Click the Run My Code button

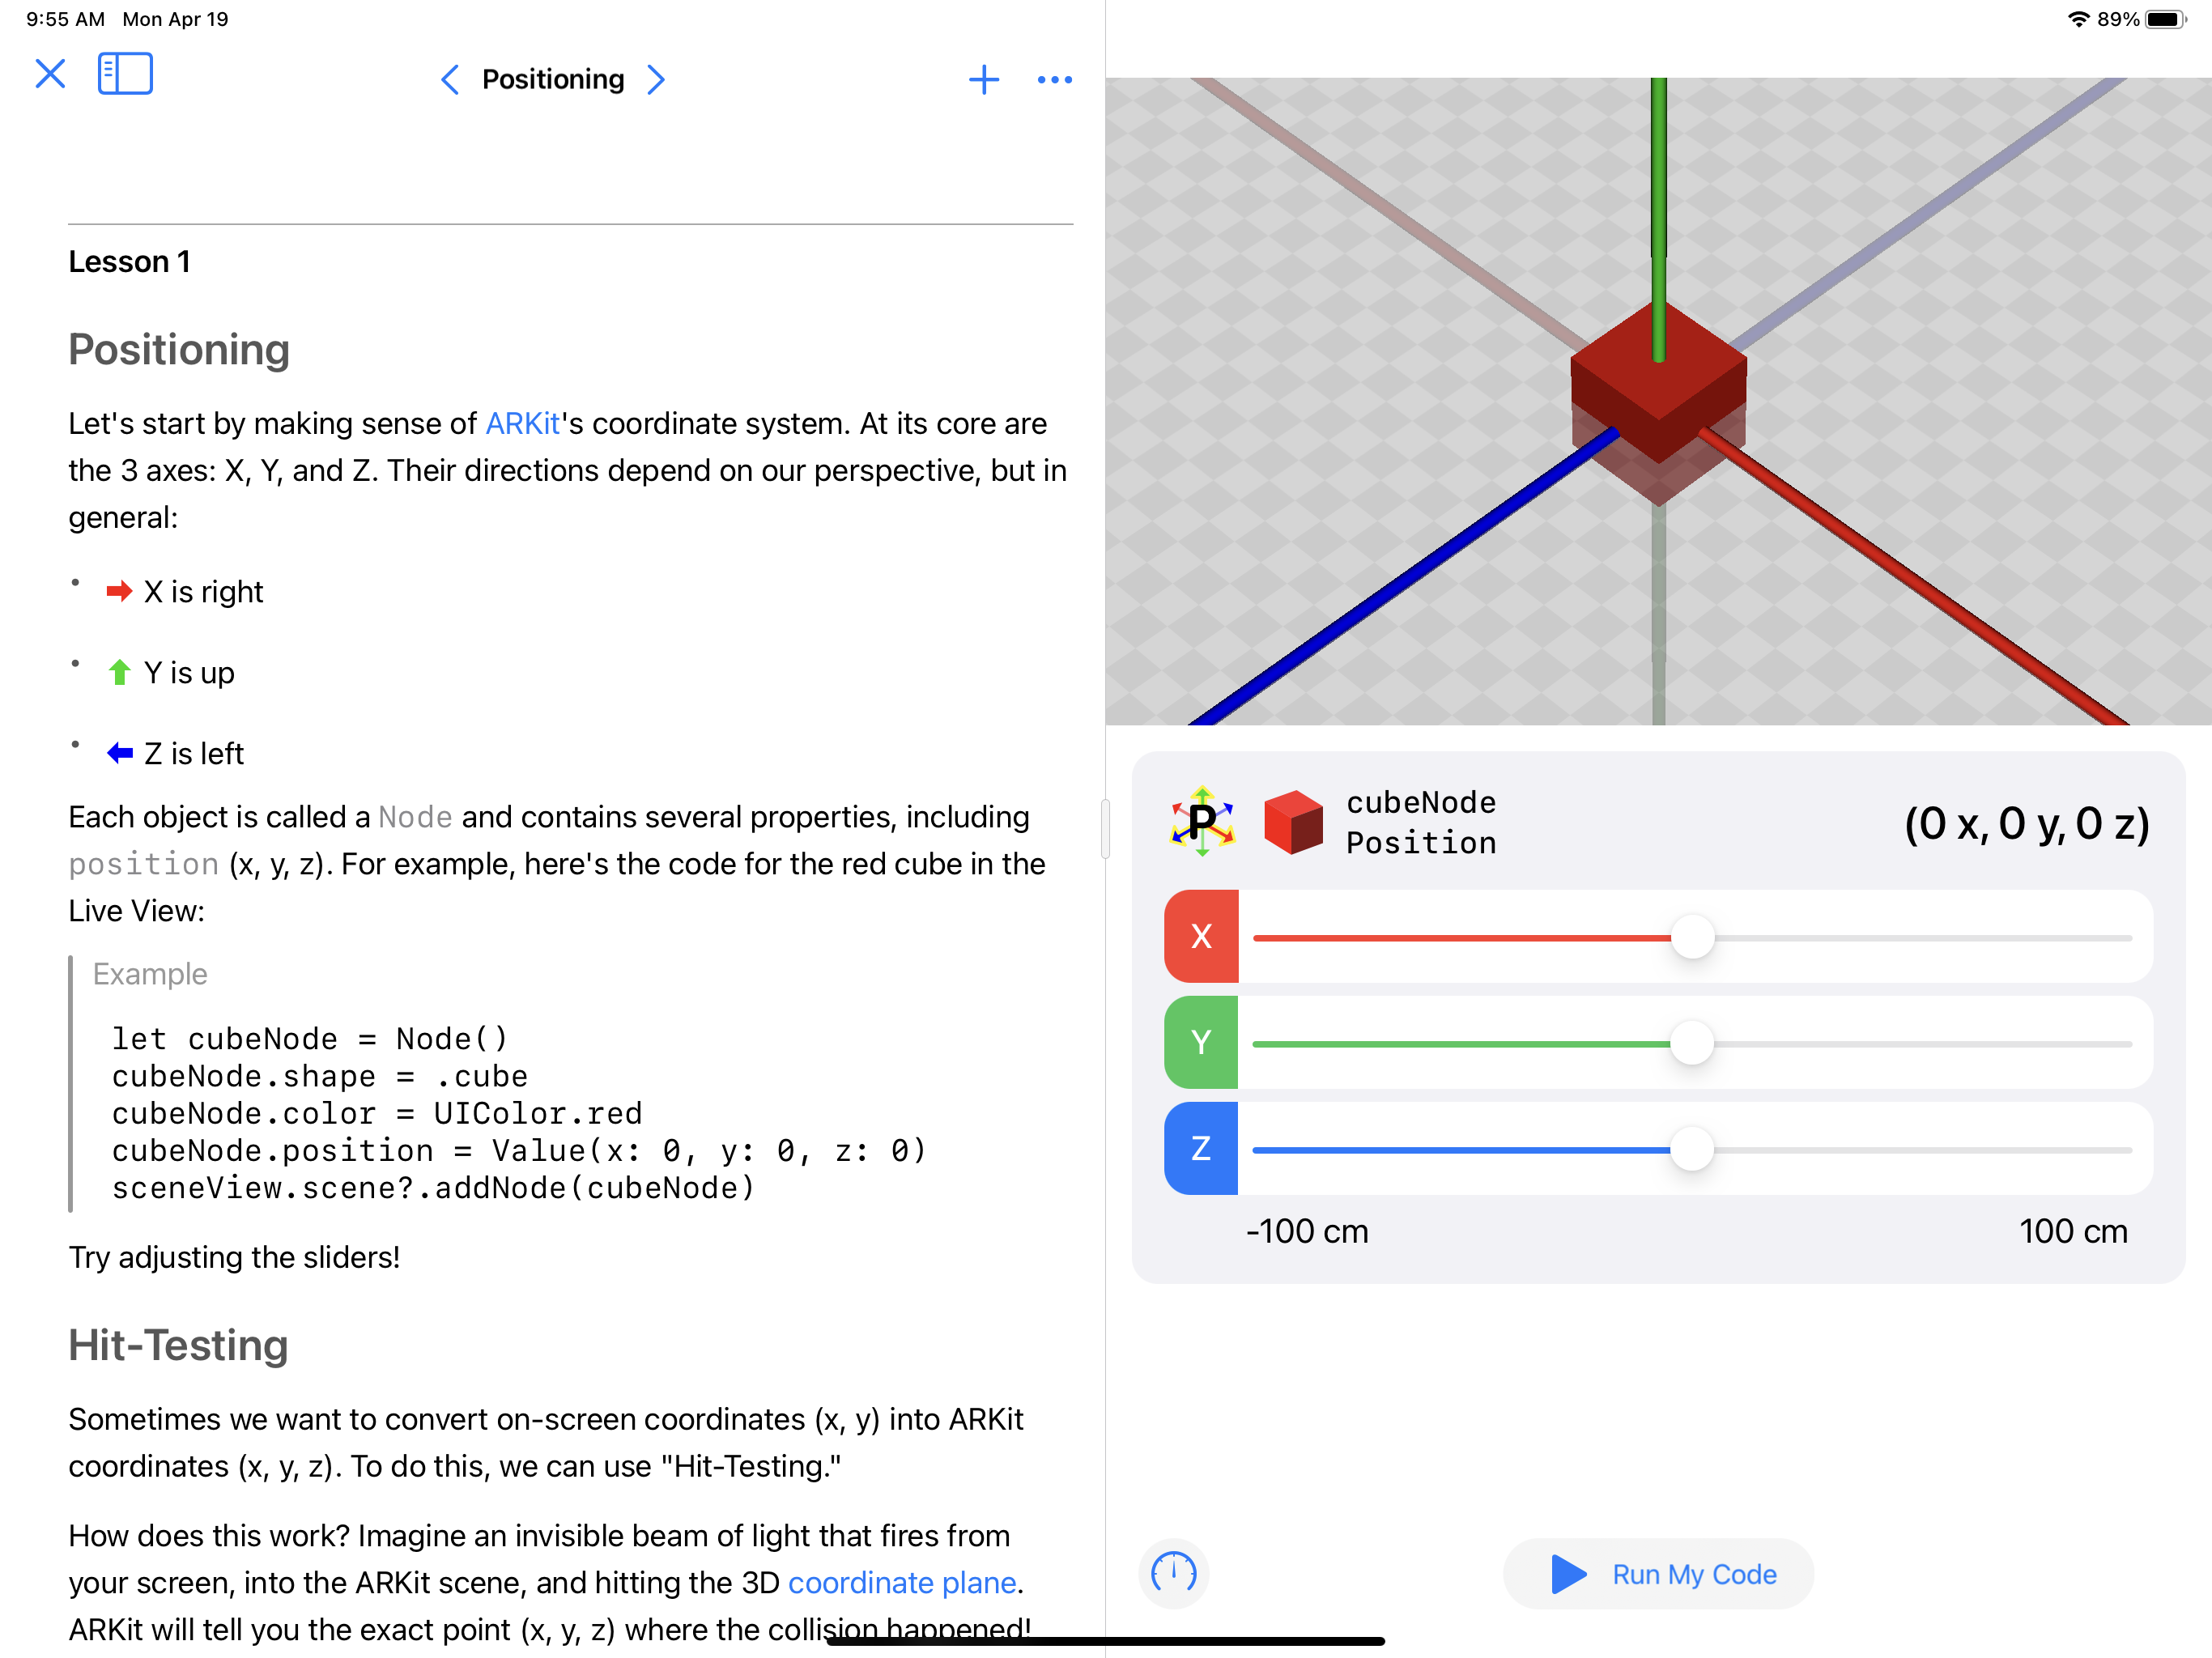point(1659,1574)
